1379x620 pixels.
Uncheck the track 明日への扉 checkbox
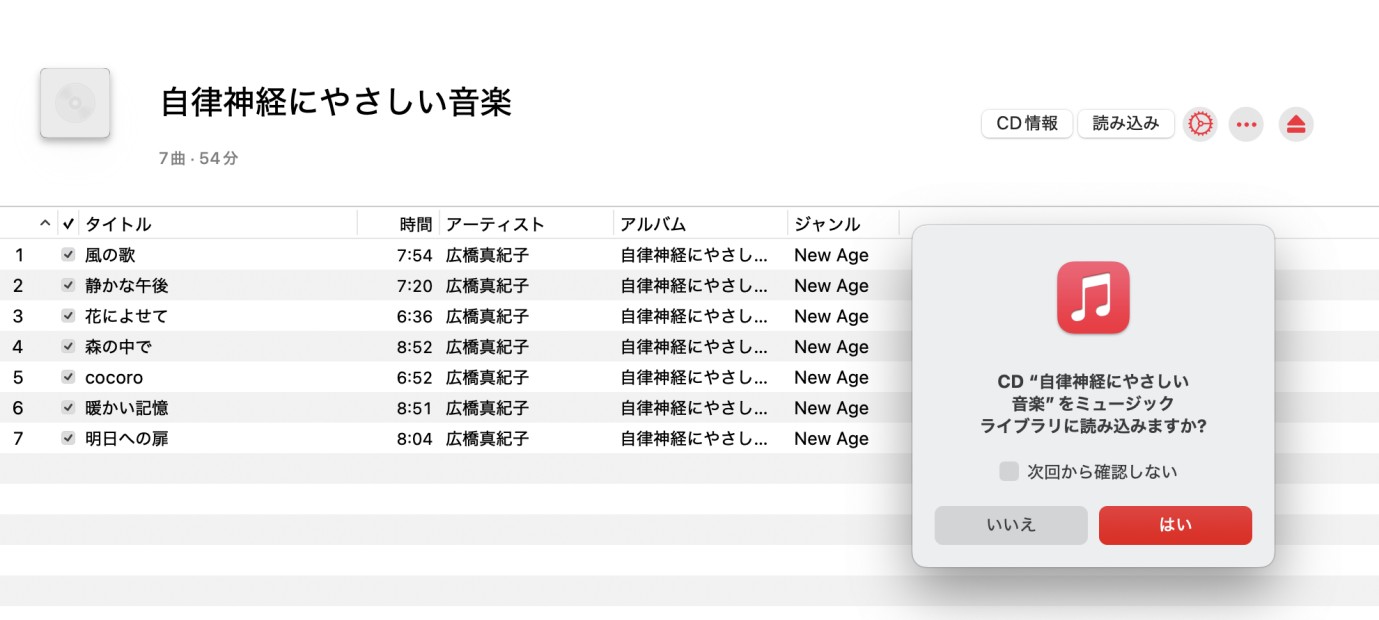pyautogui.click(x=68, y=438)
